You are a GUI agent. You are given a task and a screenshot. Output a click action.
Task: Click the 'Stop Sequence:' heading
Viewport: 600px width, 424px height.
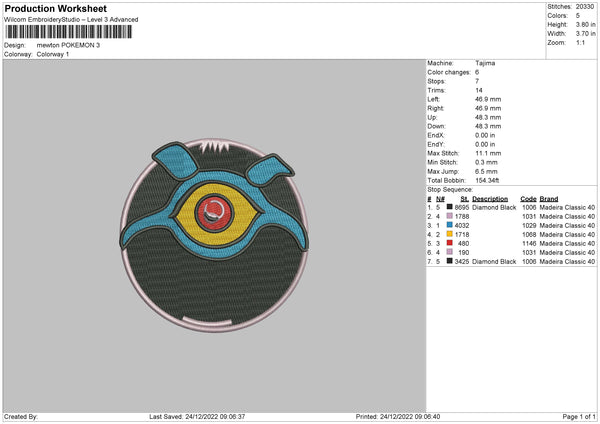[450, 189]
